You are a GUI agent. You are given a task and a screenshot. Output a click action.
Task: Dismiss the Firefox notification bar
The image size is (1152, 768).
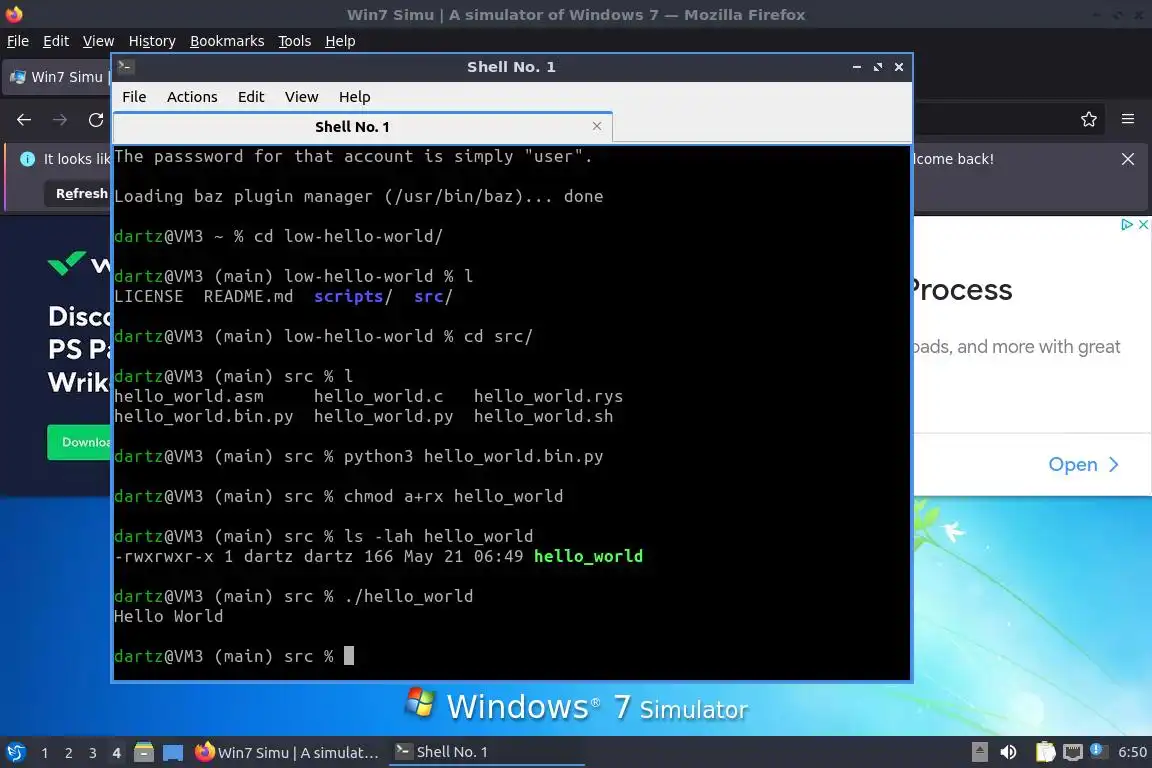[x=1128, y=159]
